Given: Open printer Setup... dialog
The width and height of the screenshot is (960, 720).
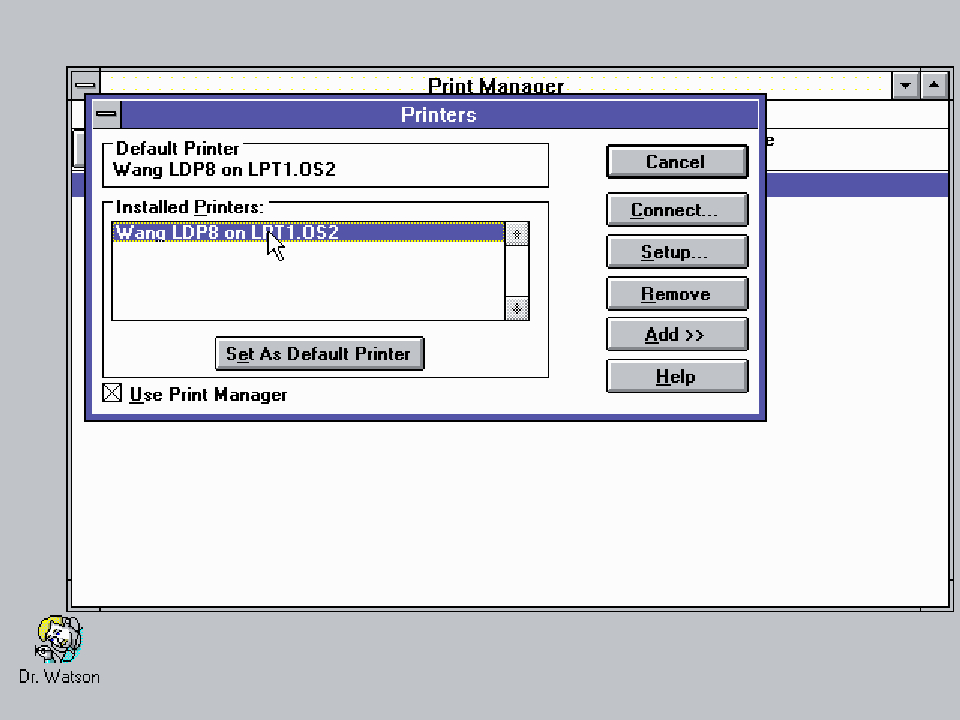Looking at the screenshot, I should tap(677, 252).
